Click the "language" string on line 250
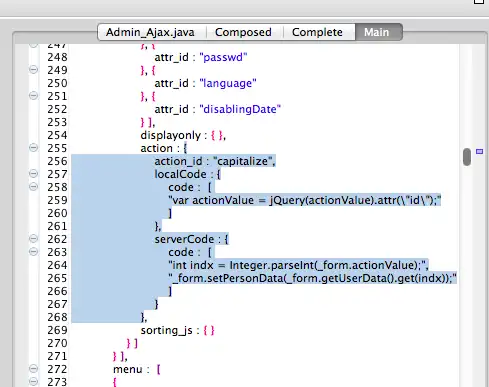The image size is (489, 387). 228,83
